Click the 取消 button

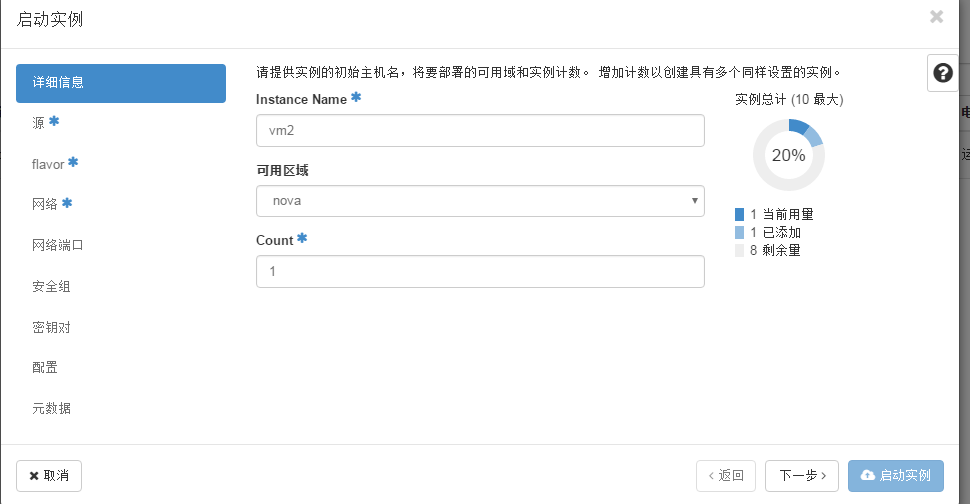tap(49, 476)
